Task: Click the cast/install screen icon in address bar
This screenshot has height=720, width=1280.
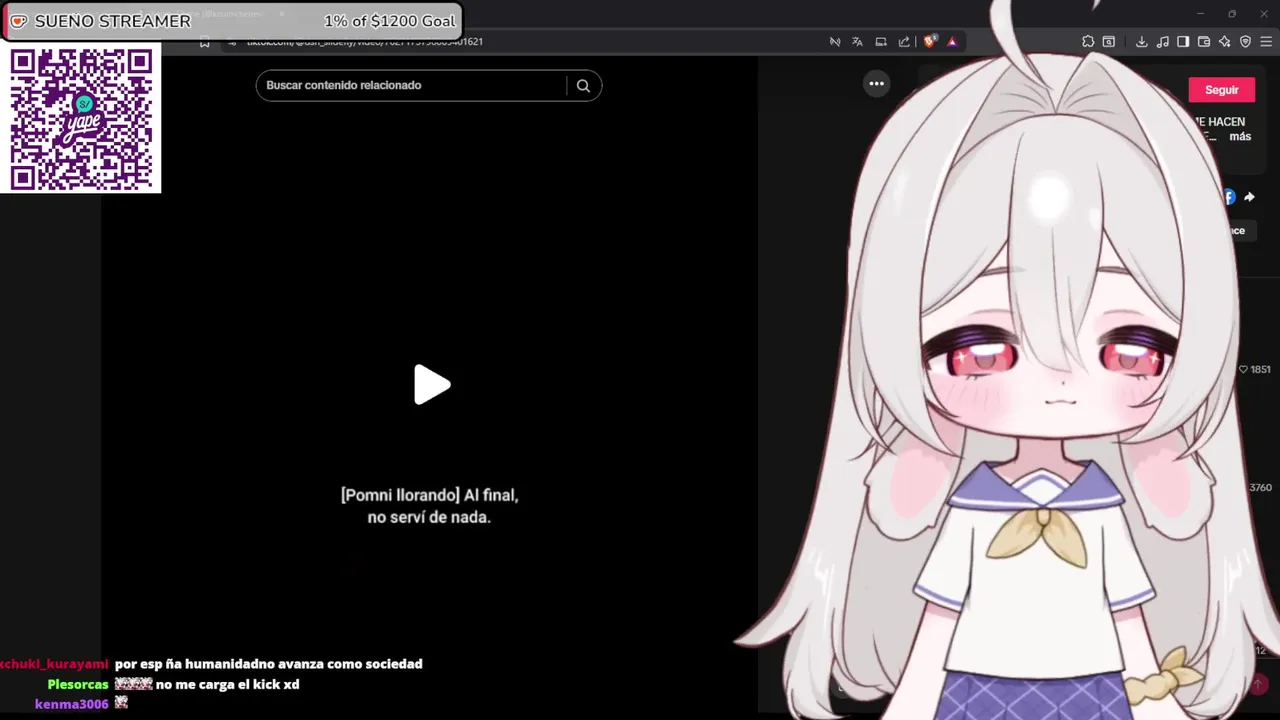Action: pos(881,42)
